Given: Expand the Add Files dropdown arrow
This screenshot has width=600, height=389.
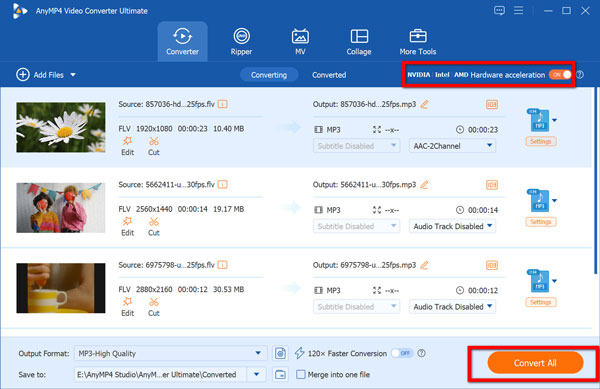Looking at the screenshot, I should [73, 75].
